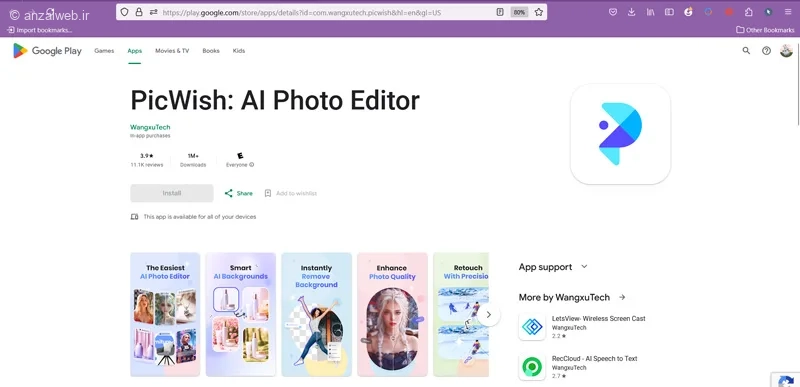Click the RecCloud - AI Speech to Text title
The image size is (800, 387).
pos(594,358)
